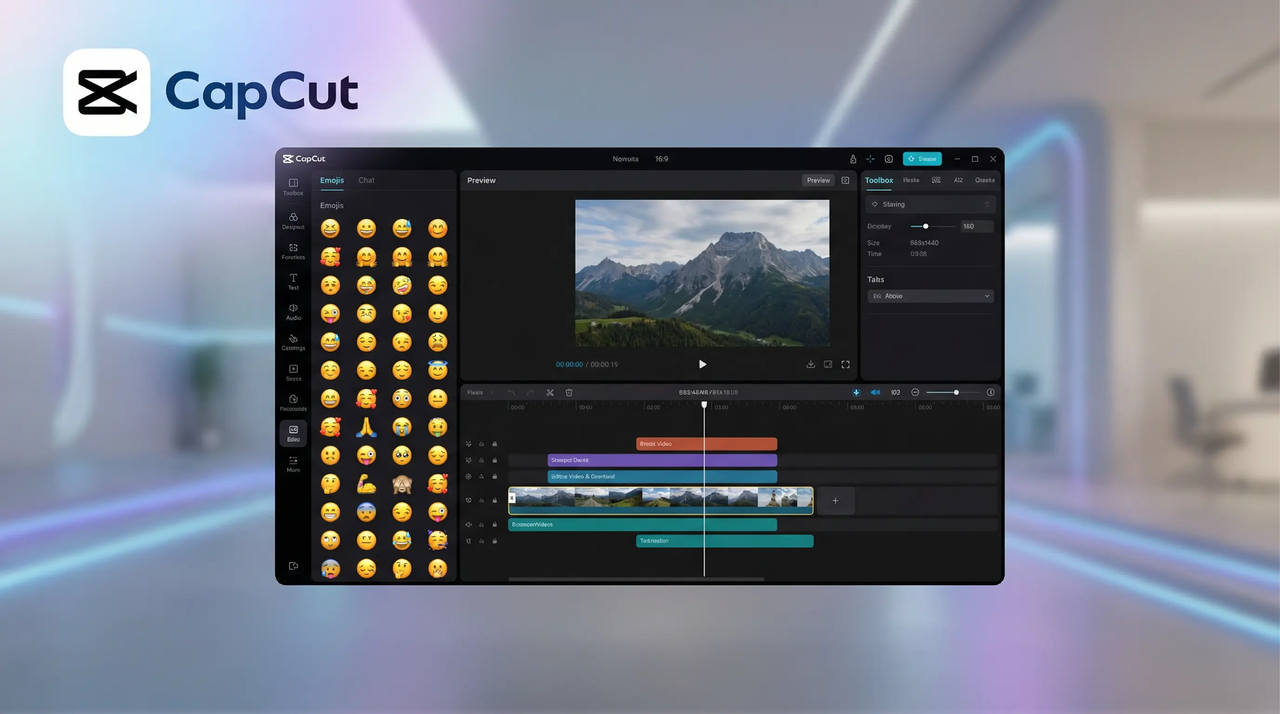This screenshot has height=714, width=1280.
Task: Click the orange clip on the timeline
Action: click(706, 444)
